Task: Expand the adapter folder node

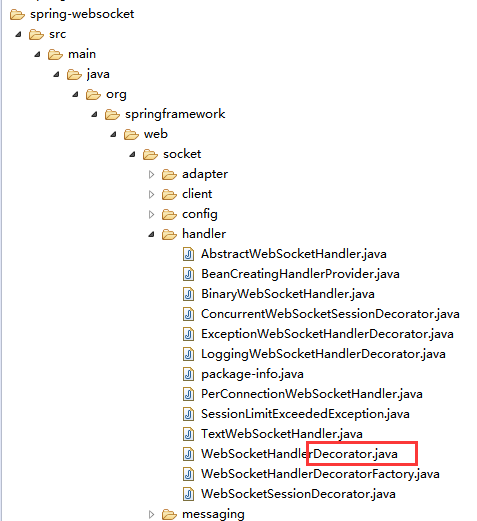Action: [x=151, y=174]
